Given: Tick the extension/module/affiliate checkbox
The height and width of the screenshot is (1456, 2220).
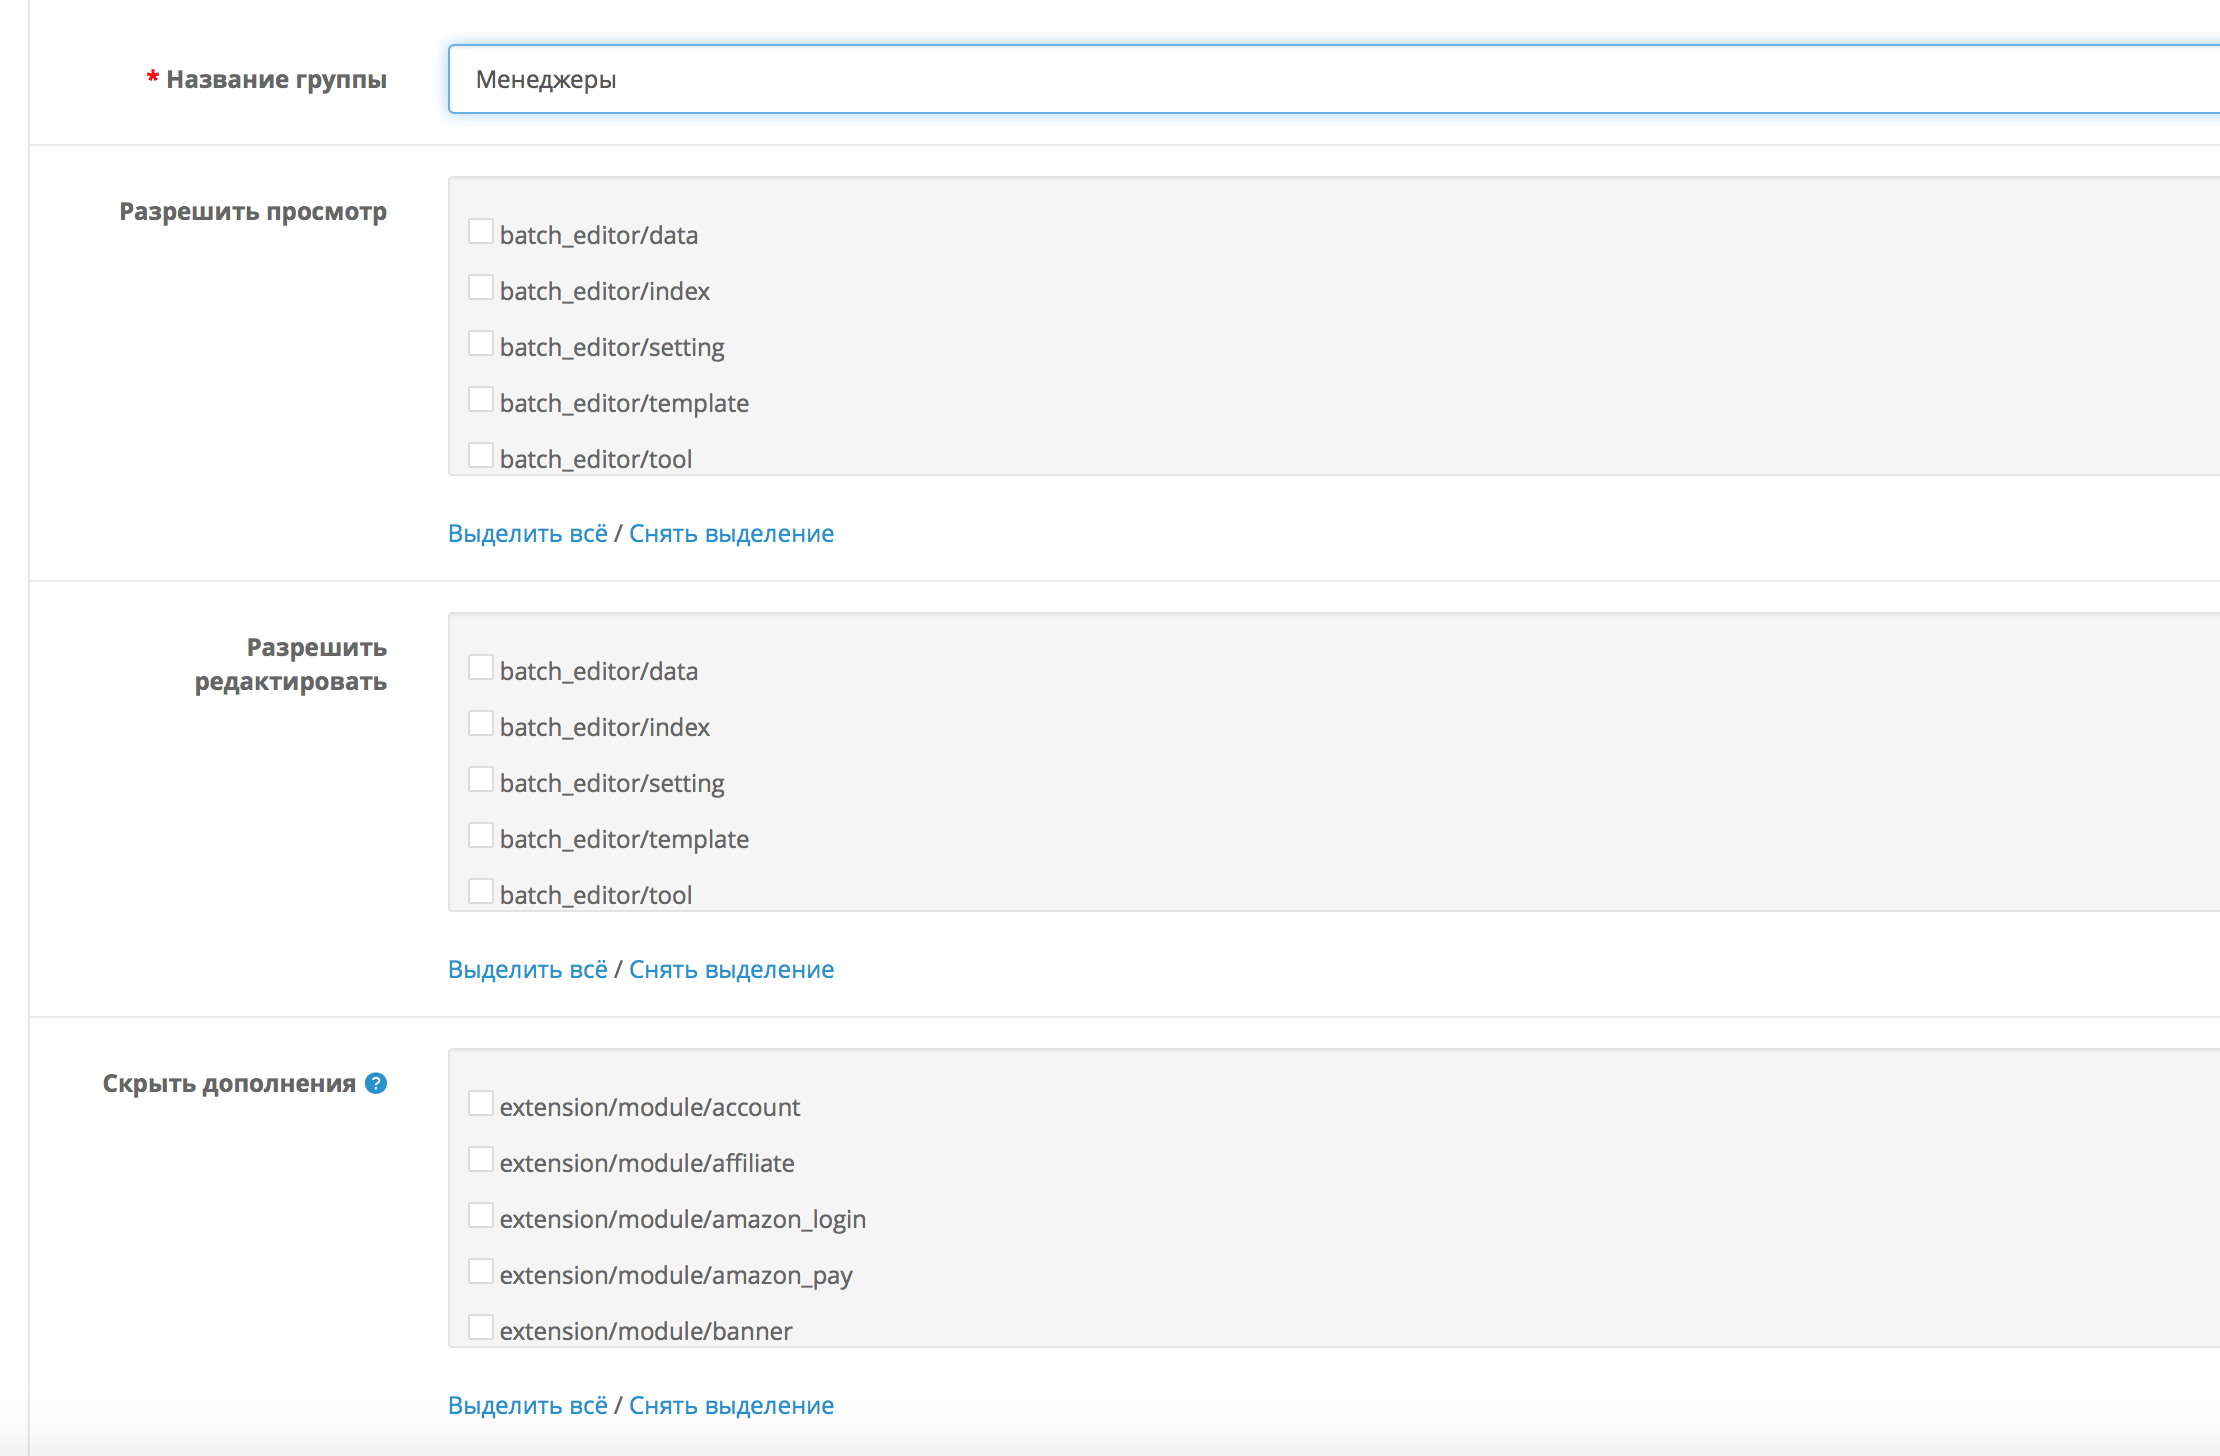Looking at the screenshot, I should tap(481, 1160).
